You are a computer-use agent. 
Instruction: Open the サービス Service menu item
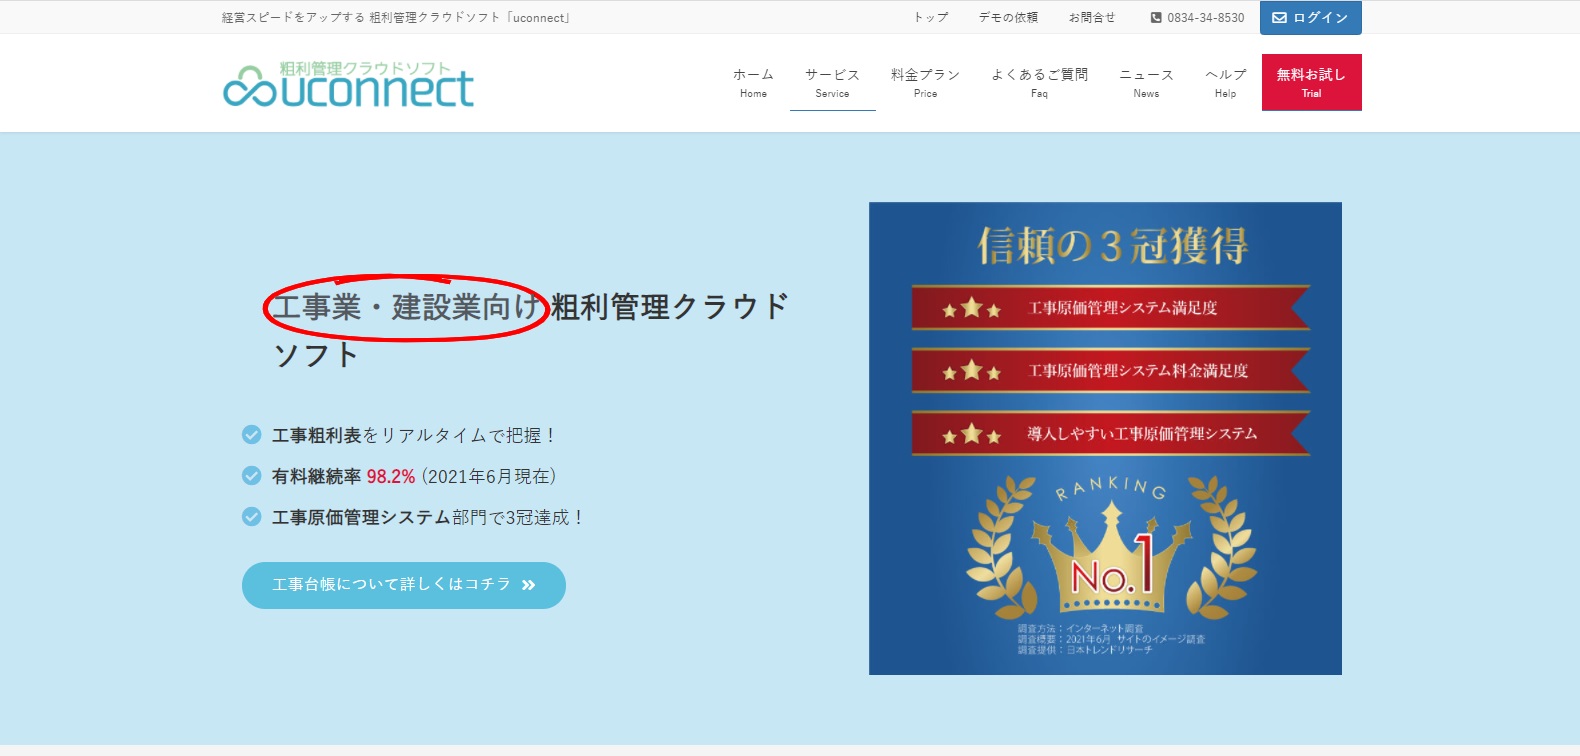click(832, 83)
